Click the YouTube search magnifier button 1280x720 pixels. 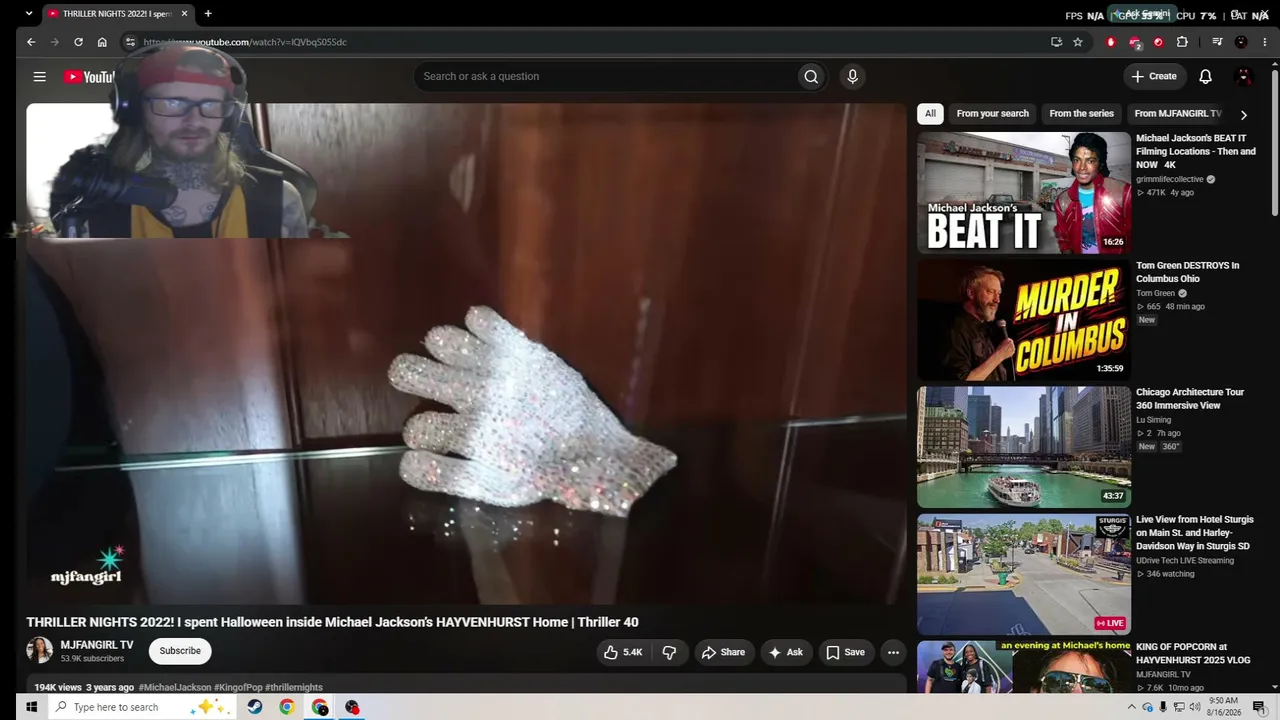point(811,76)
